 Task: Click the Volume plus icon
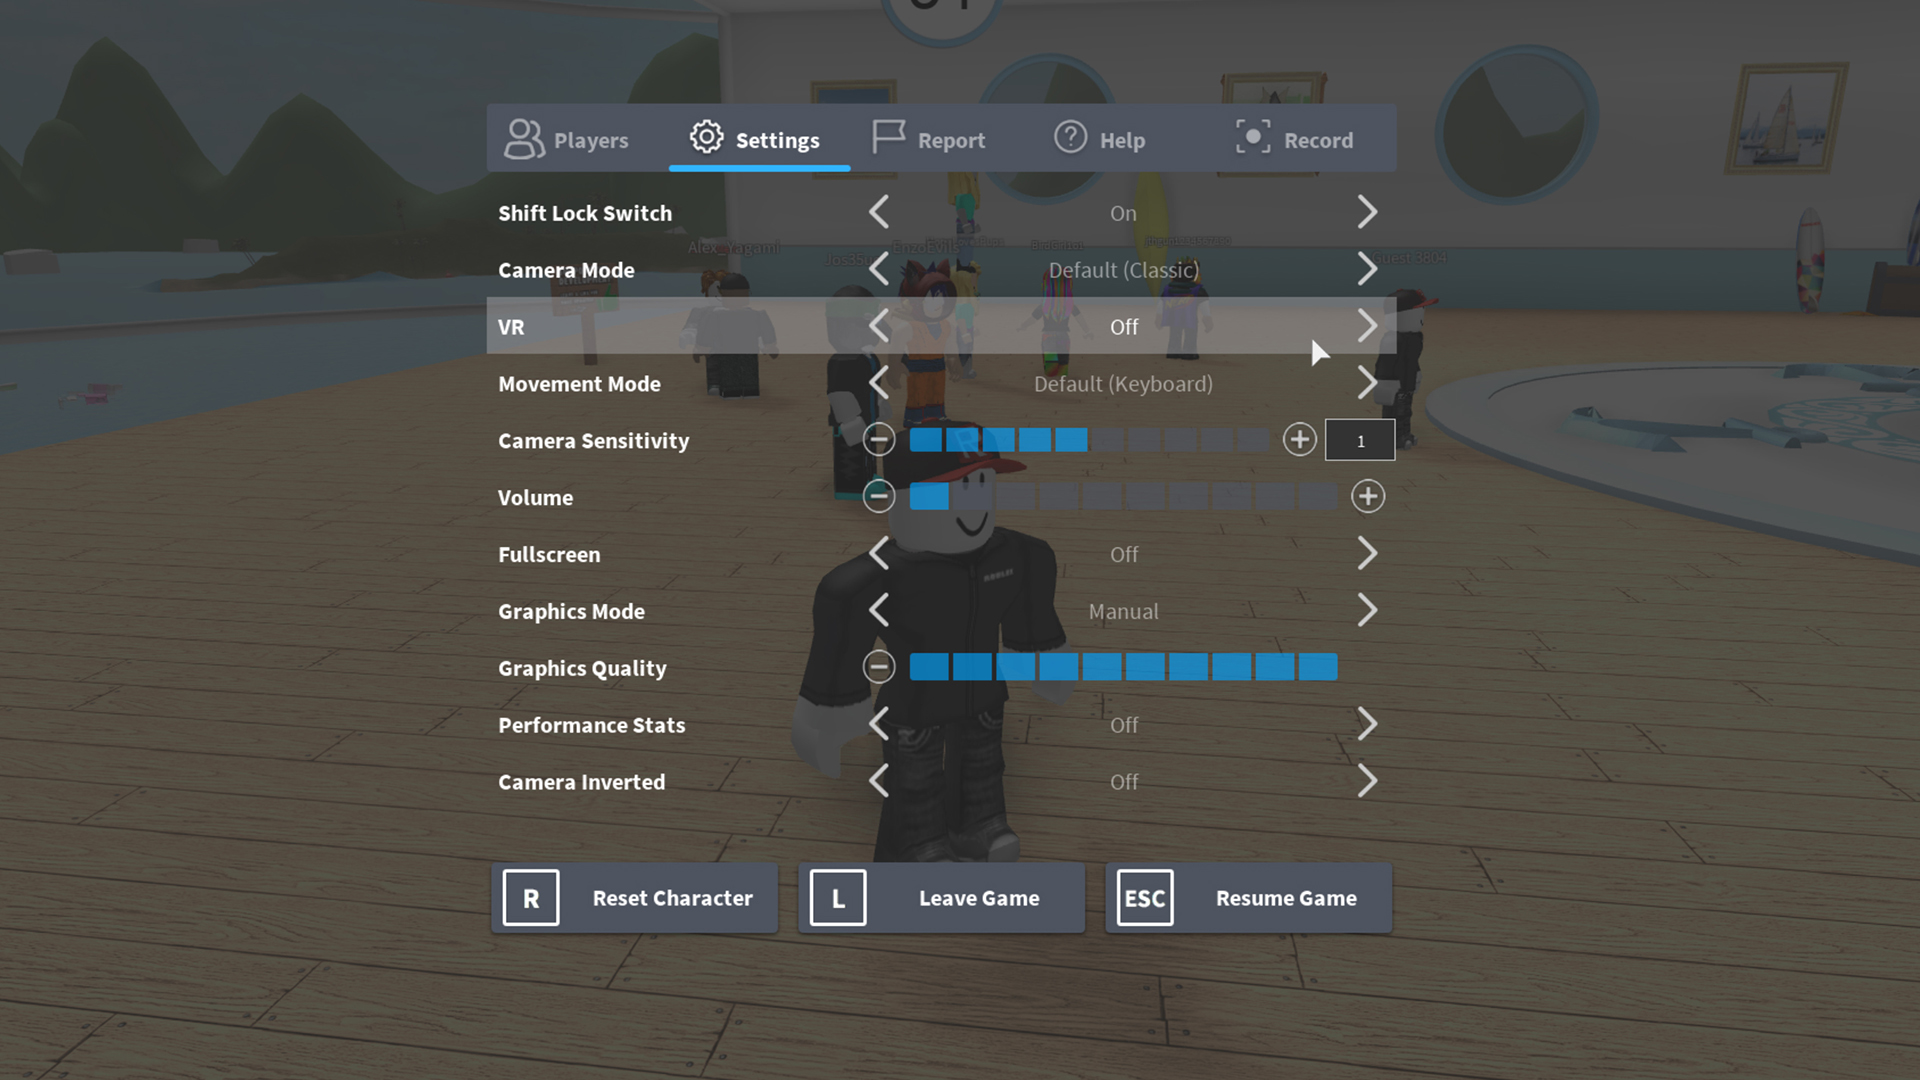click(1367, 496)
